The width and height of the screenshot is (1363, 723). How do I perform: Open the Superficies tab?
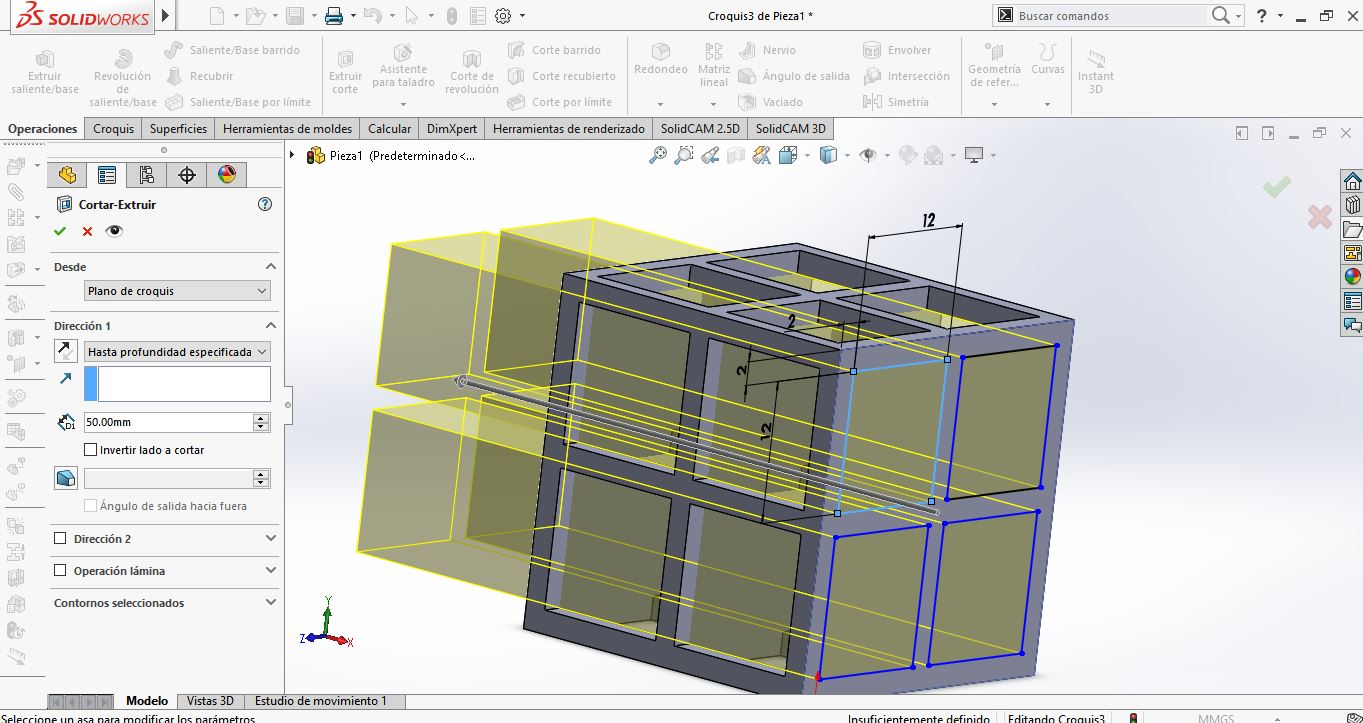pos(178,129)
